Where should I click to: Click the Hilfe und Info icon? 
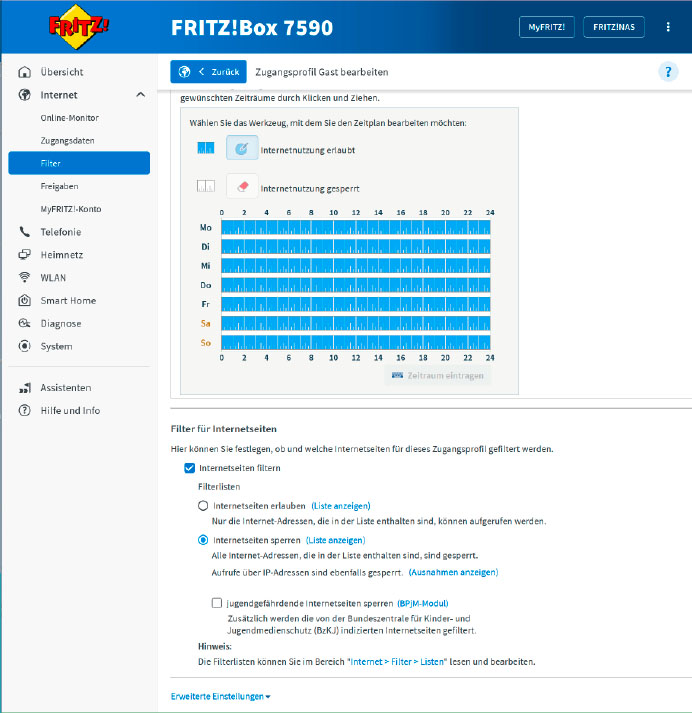[x=25, y=411]
